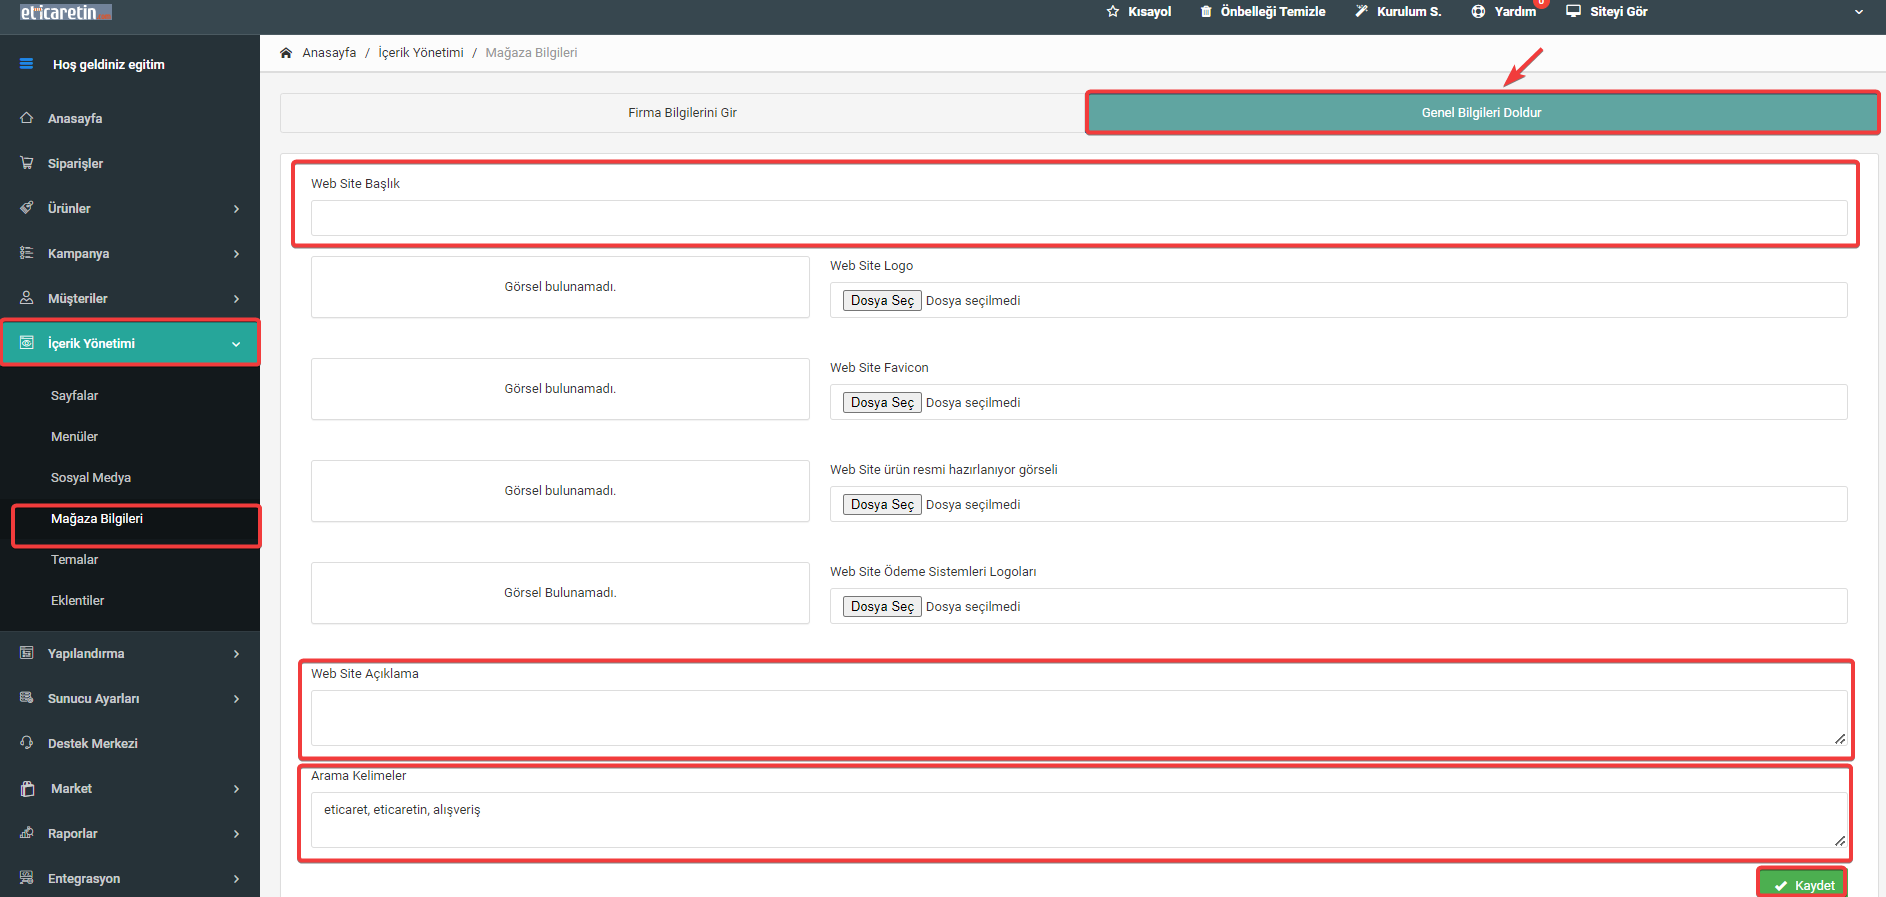Click the Siparişler cart icon
Image resolution: width=1886 pixels, height=897 pixels.
pyautogui.click(x=27, y=163)
